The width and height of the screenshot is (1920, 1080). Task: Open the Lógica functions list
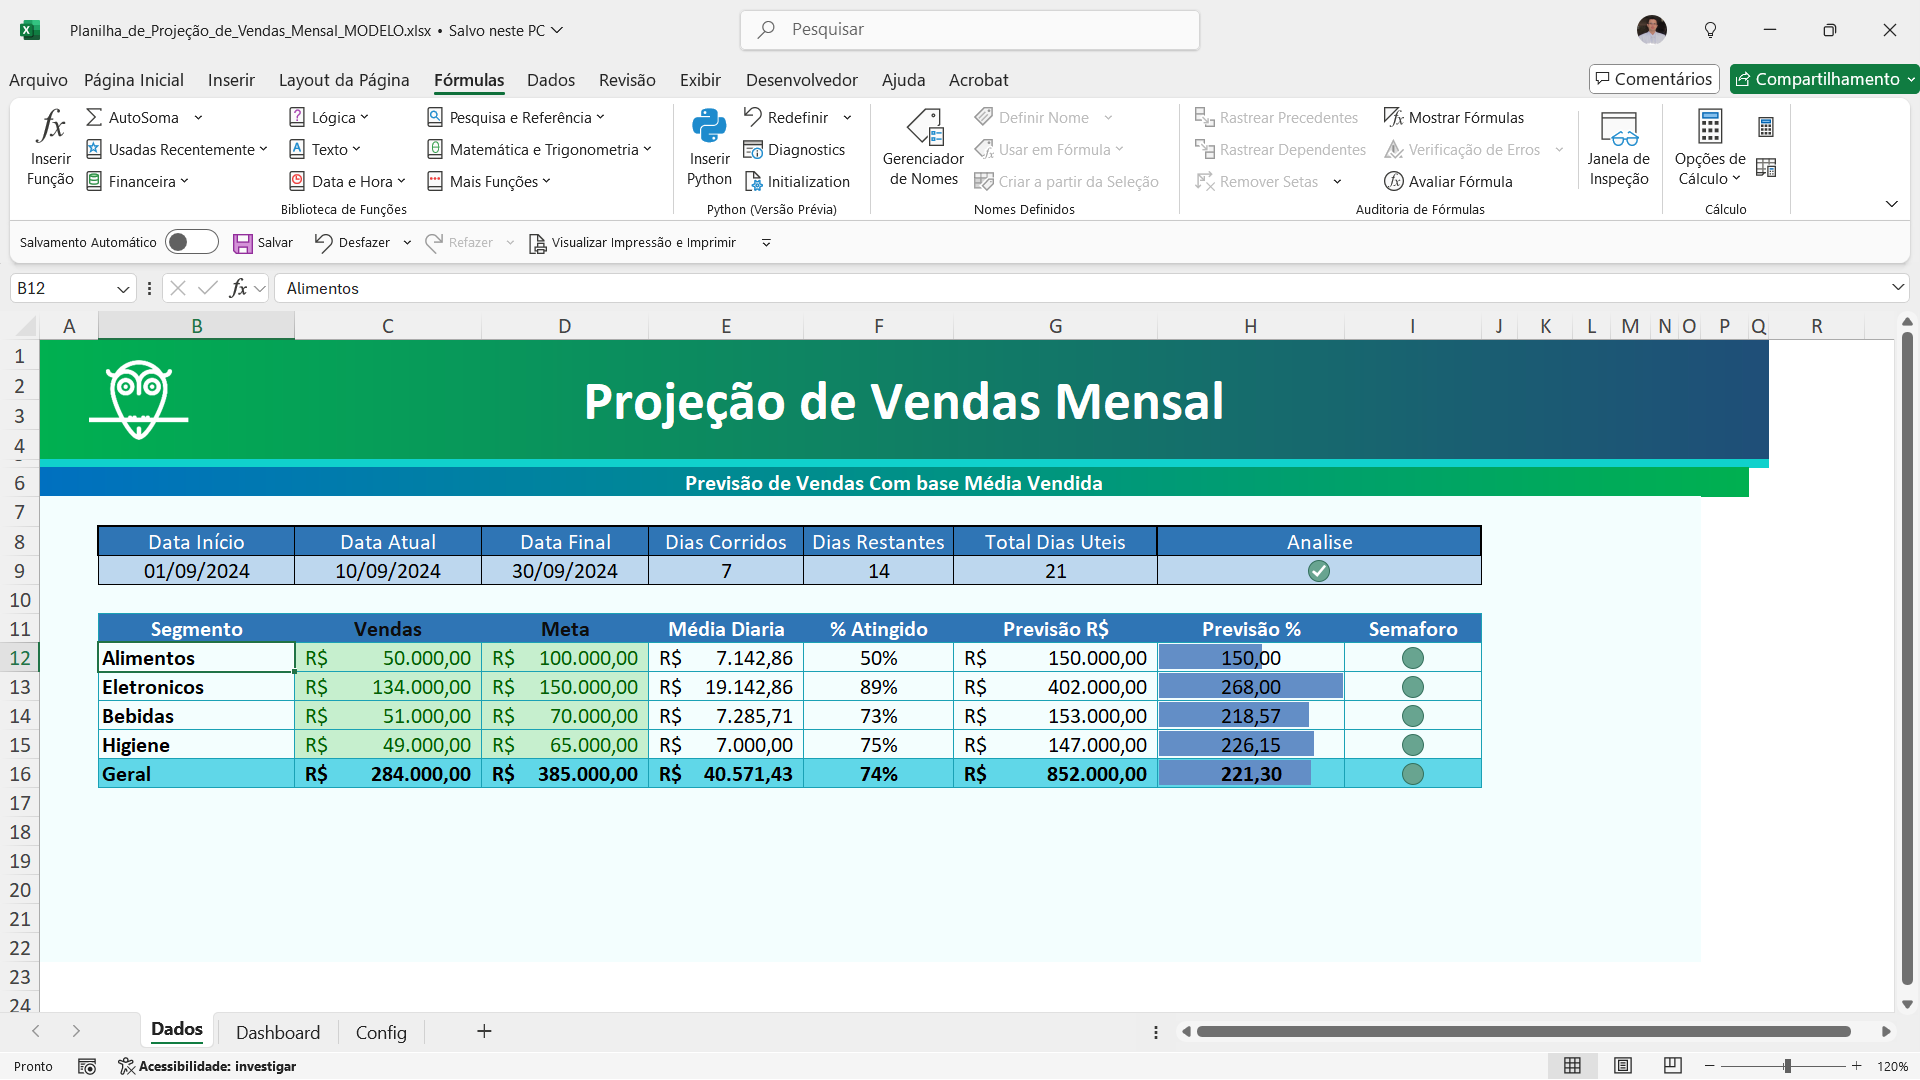tap(329, 117)
